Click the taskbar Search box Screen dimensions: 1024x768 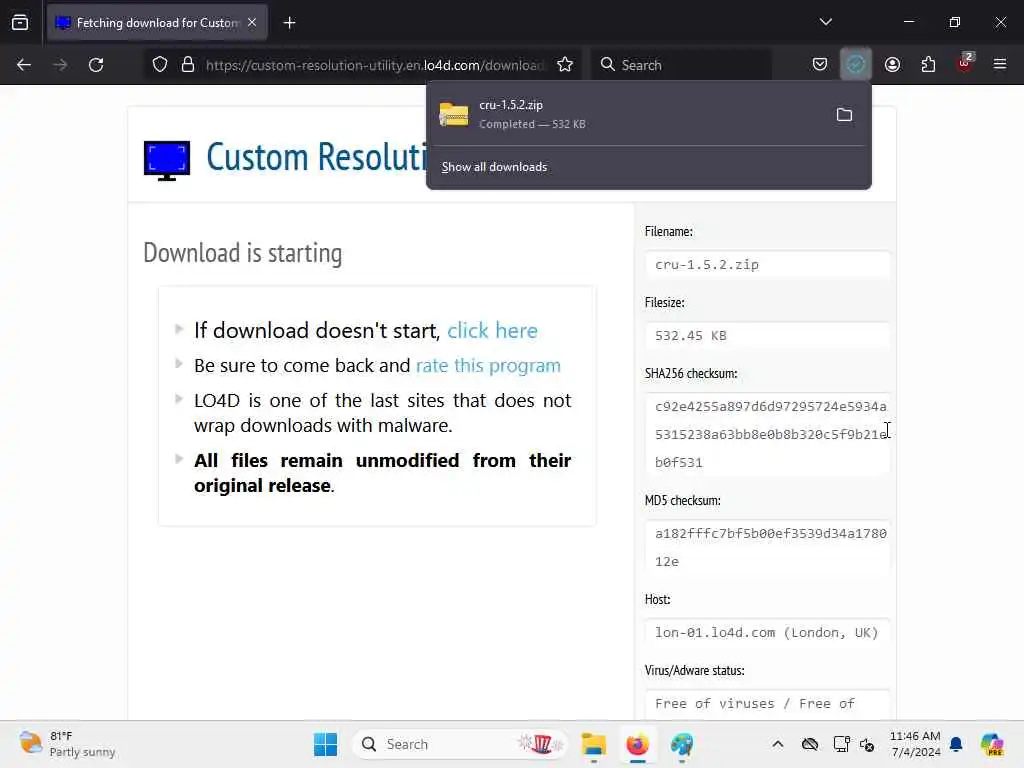click(x=460, y=744)
